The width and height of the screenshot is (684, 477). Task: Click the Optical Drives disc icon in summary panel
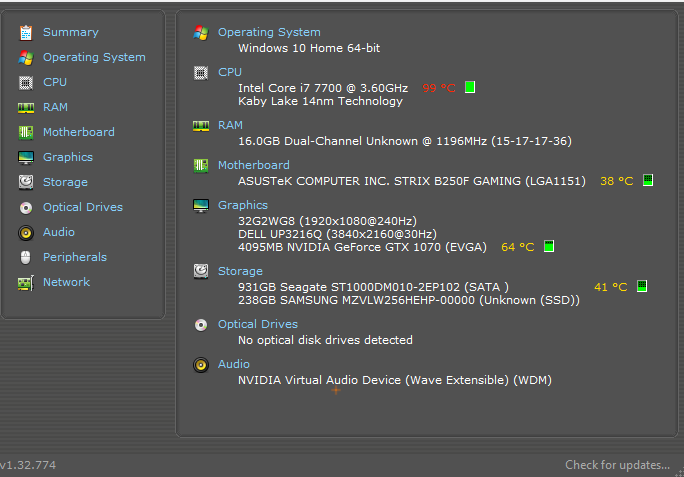pos(201,325)
